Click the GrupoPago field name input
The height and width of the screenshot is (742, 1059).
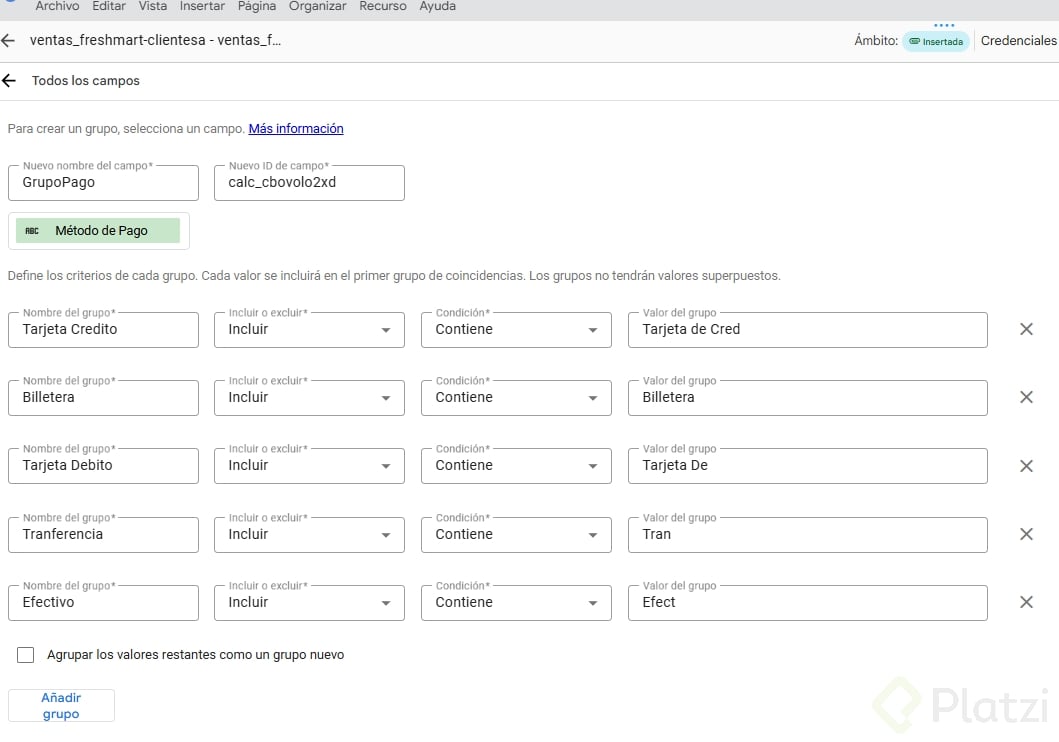103,184
